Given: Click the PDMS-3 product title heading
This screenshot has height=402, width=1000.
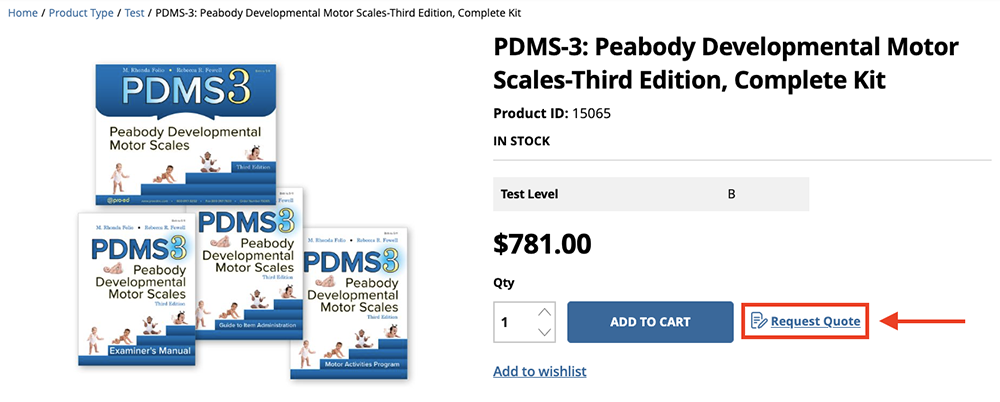Looking at the screenshot, I should click(726, 63).
